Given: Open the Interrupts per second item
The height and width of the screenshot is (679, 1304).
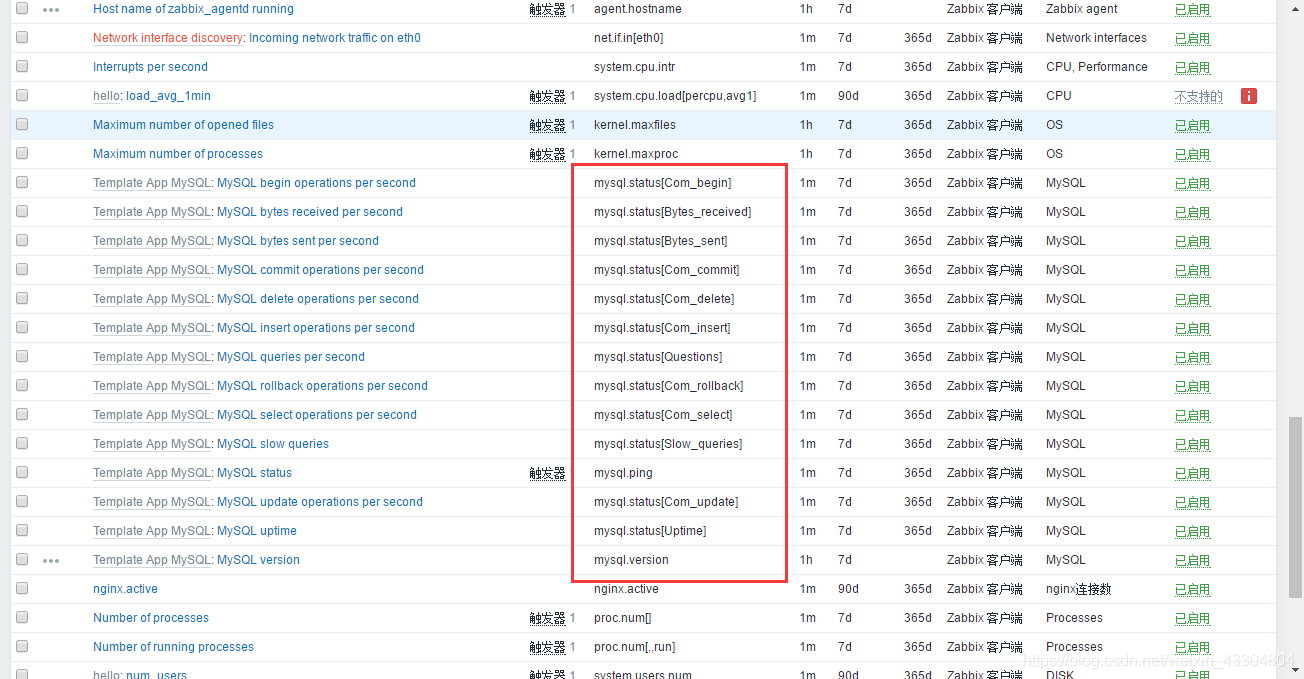Looking at the screenshot, I should point(150,67).
